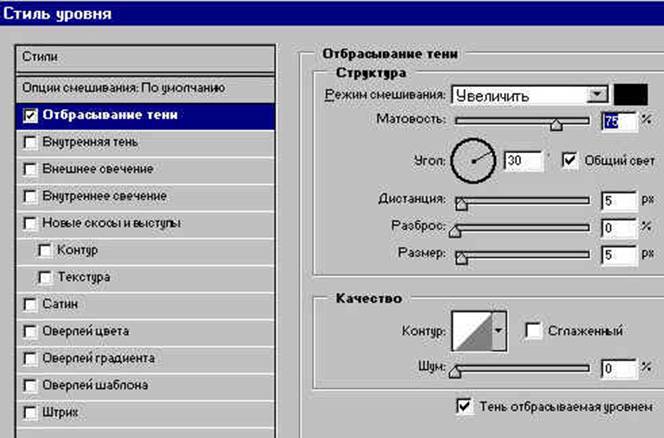Enable the Оверлей шаблона checkbox
Screen dimensions: 664x438
pos(30,385)
